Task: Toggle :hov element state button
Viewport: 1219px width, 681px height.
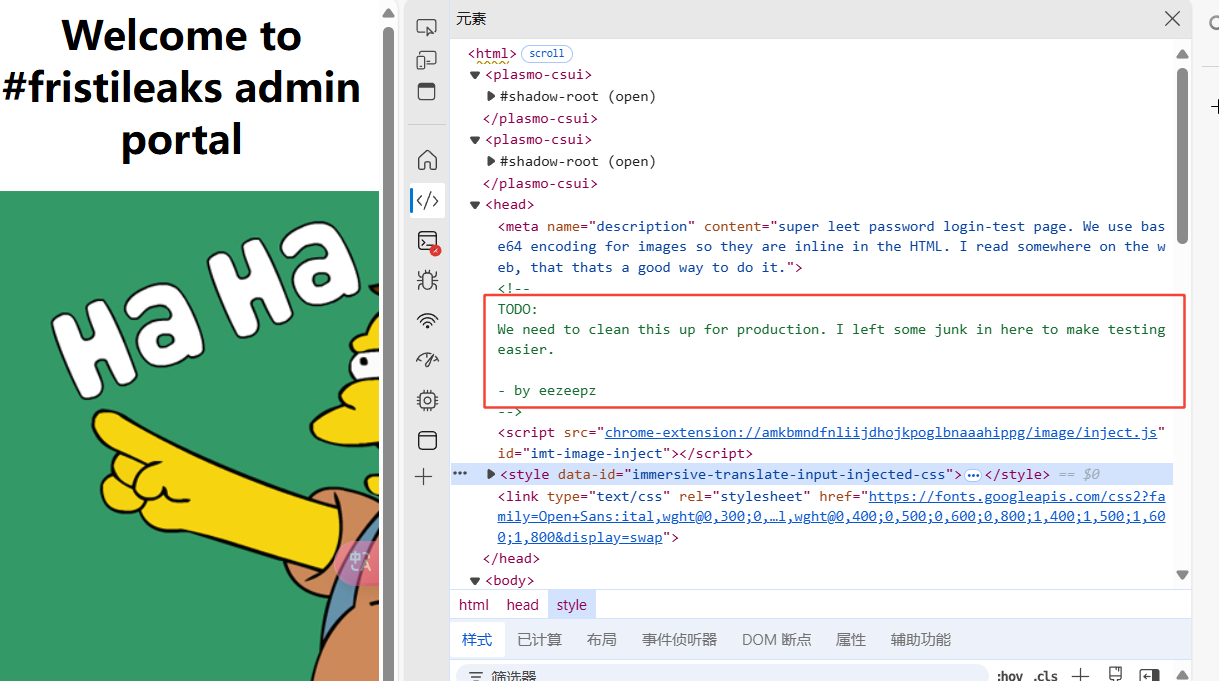Action: coord(1010,676)
